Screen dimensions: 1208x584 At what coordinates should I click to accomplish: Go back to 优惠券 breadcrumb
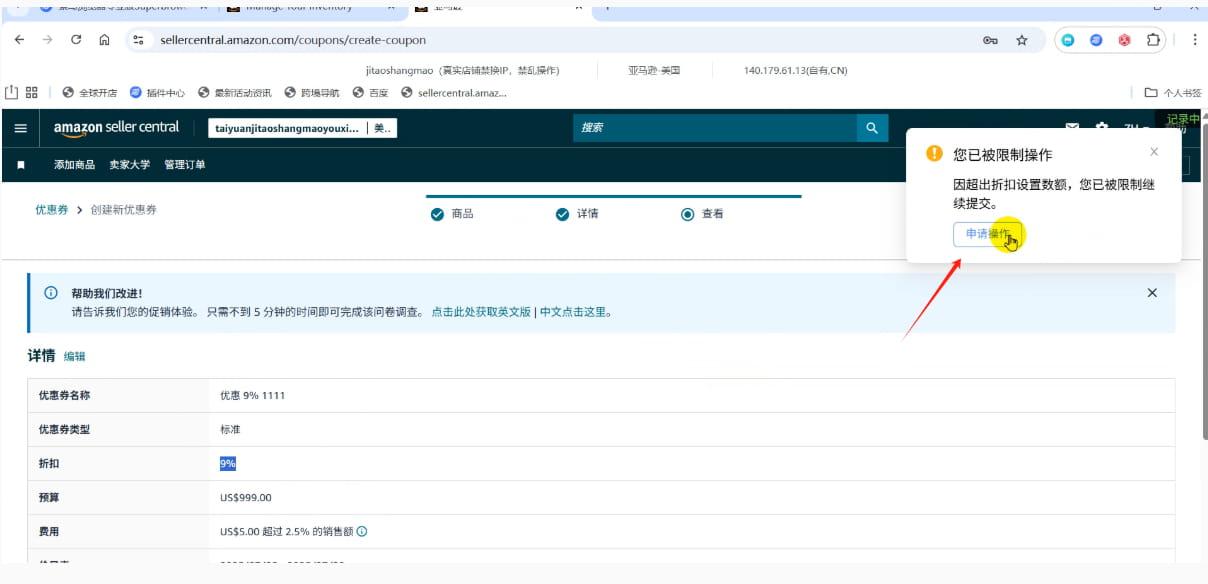(x=52, y=210)
